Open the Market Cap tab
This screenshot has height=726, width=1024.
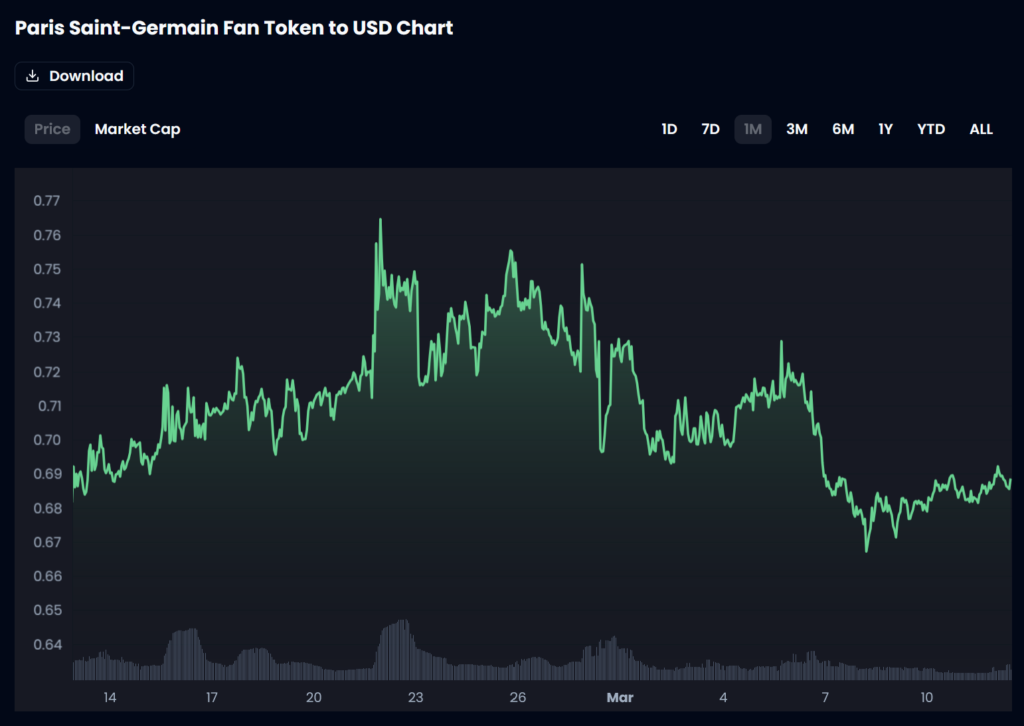tap(137, 129)
